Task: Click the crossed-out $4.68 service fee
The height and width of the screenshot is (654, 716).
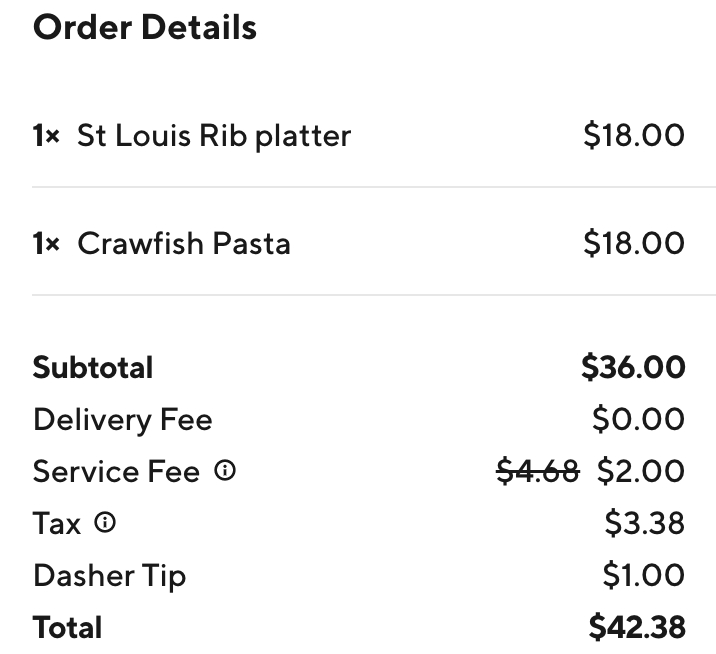Action: coord(538,471)
